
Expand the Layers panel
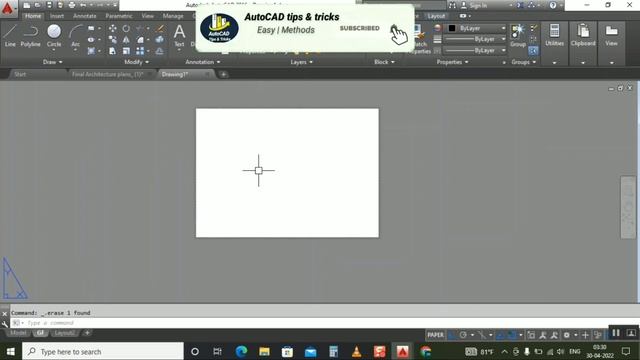click(302, 62)
